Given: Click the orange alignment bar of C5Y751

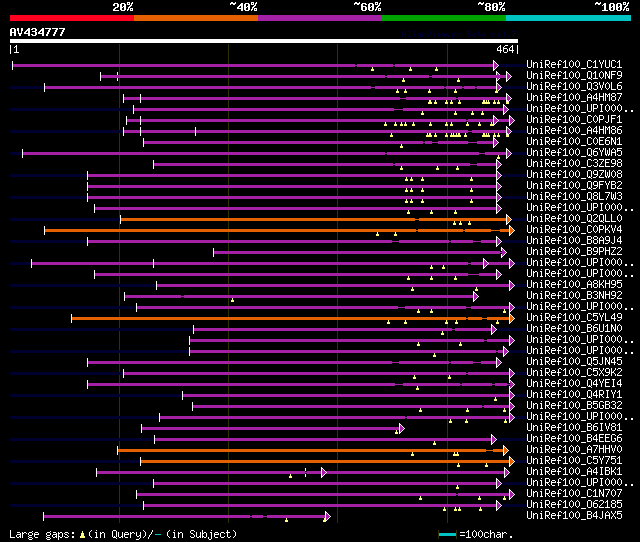Looking at the screenshot, I should [327, 462].
